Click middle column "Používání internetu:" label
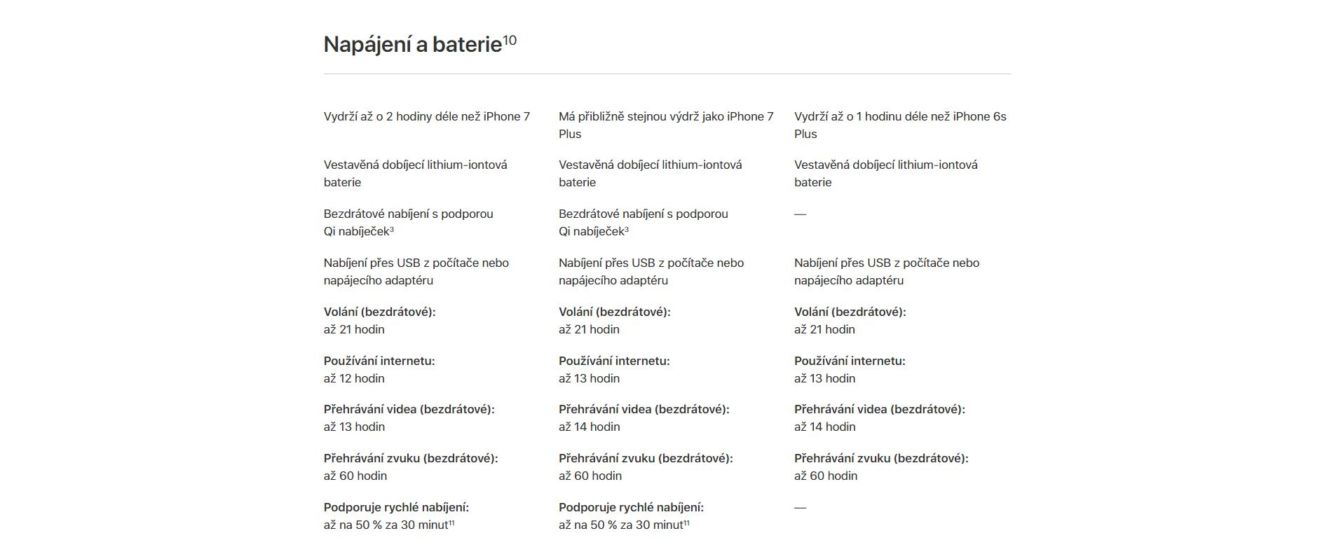The height and width of the screenshot is (545, 1334). tap(614, 361)
